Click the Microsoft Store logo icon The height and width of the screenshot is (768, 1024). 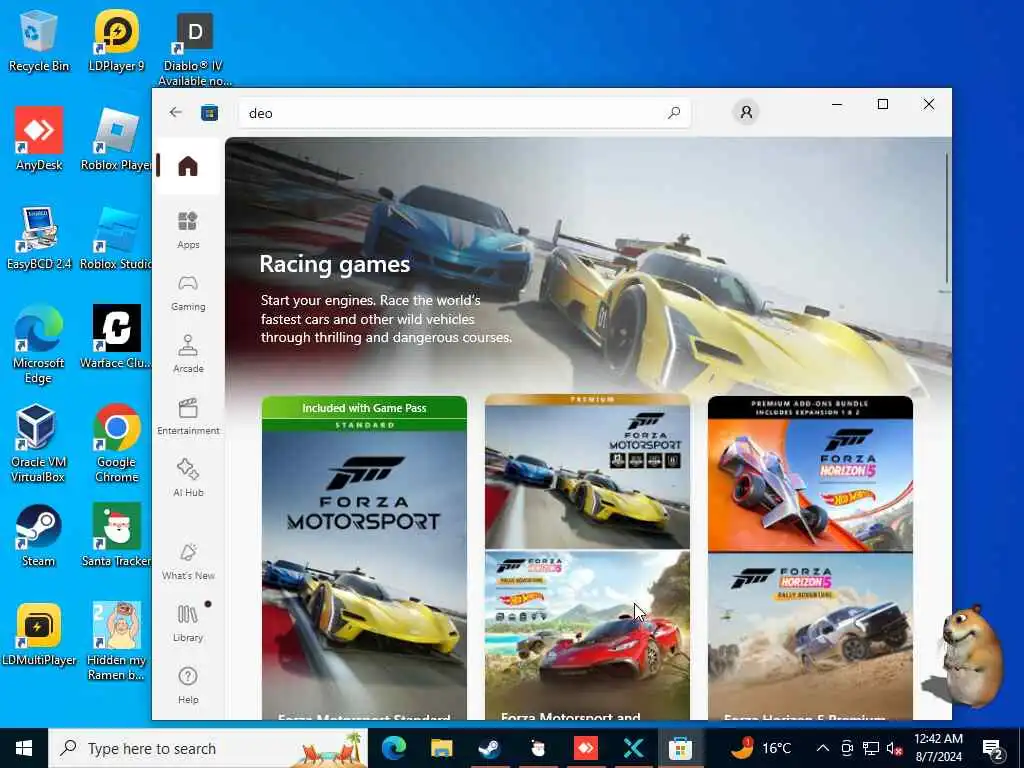(x=210, y=113)
